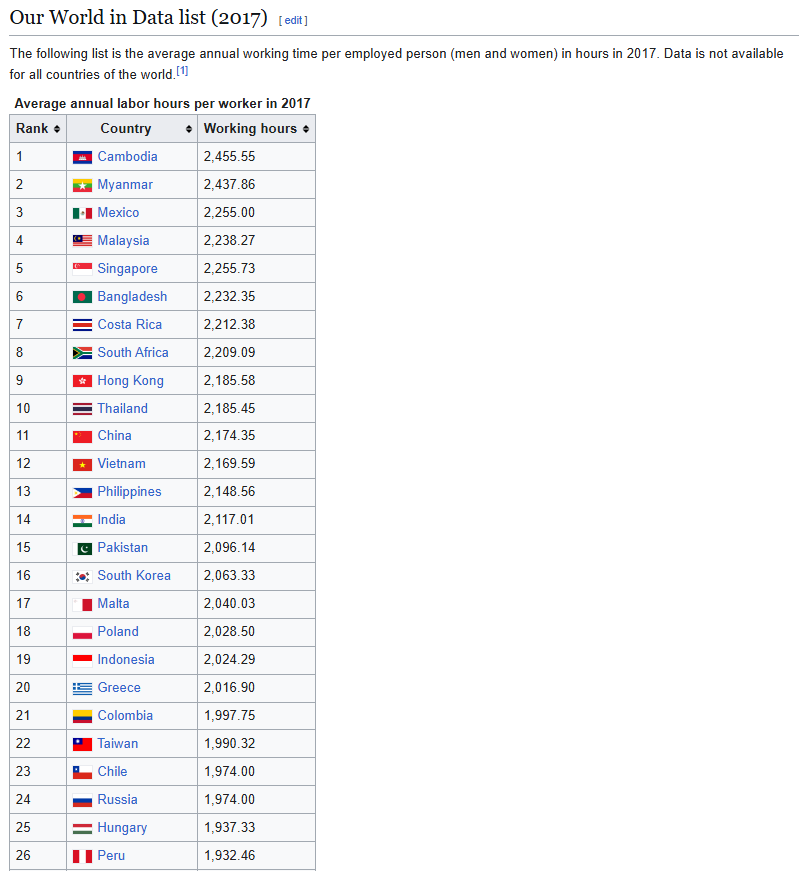Sort table by Country column arrows
This screenshot has width=800, height=871.
(189, 129)
